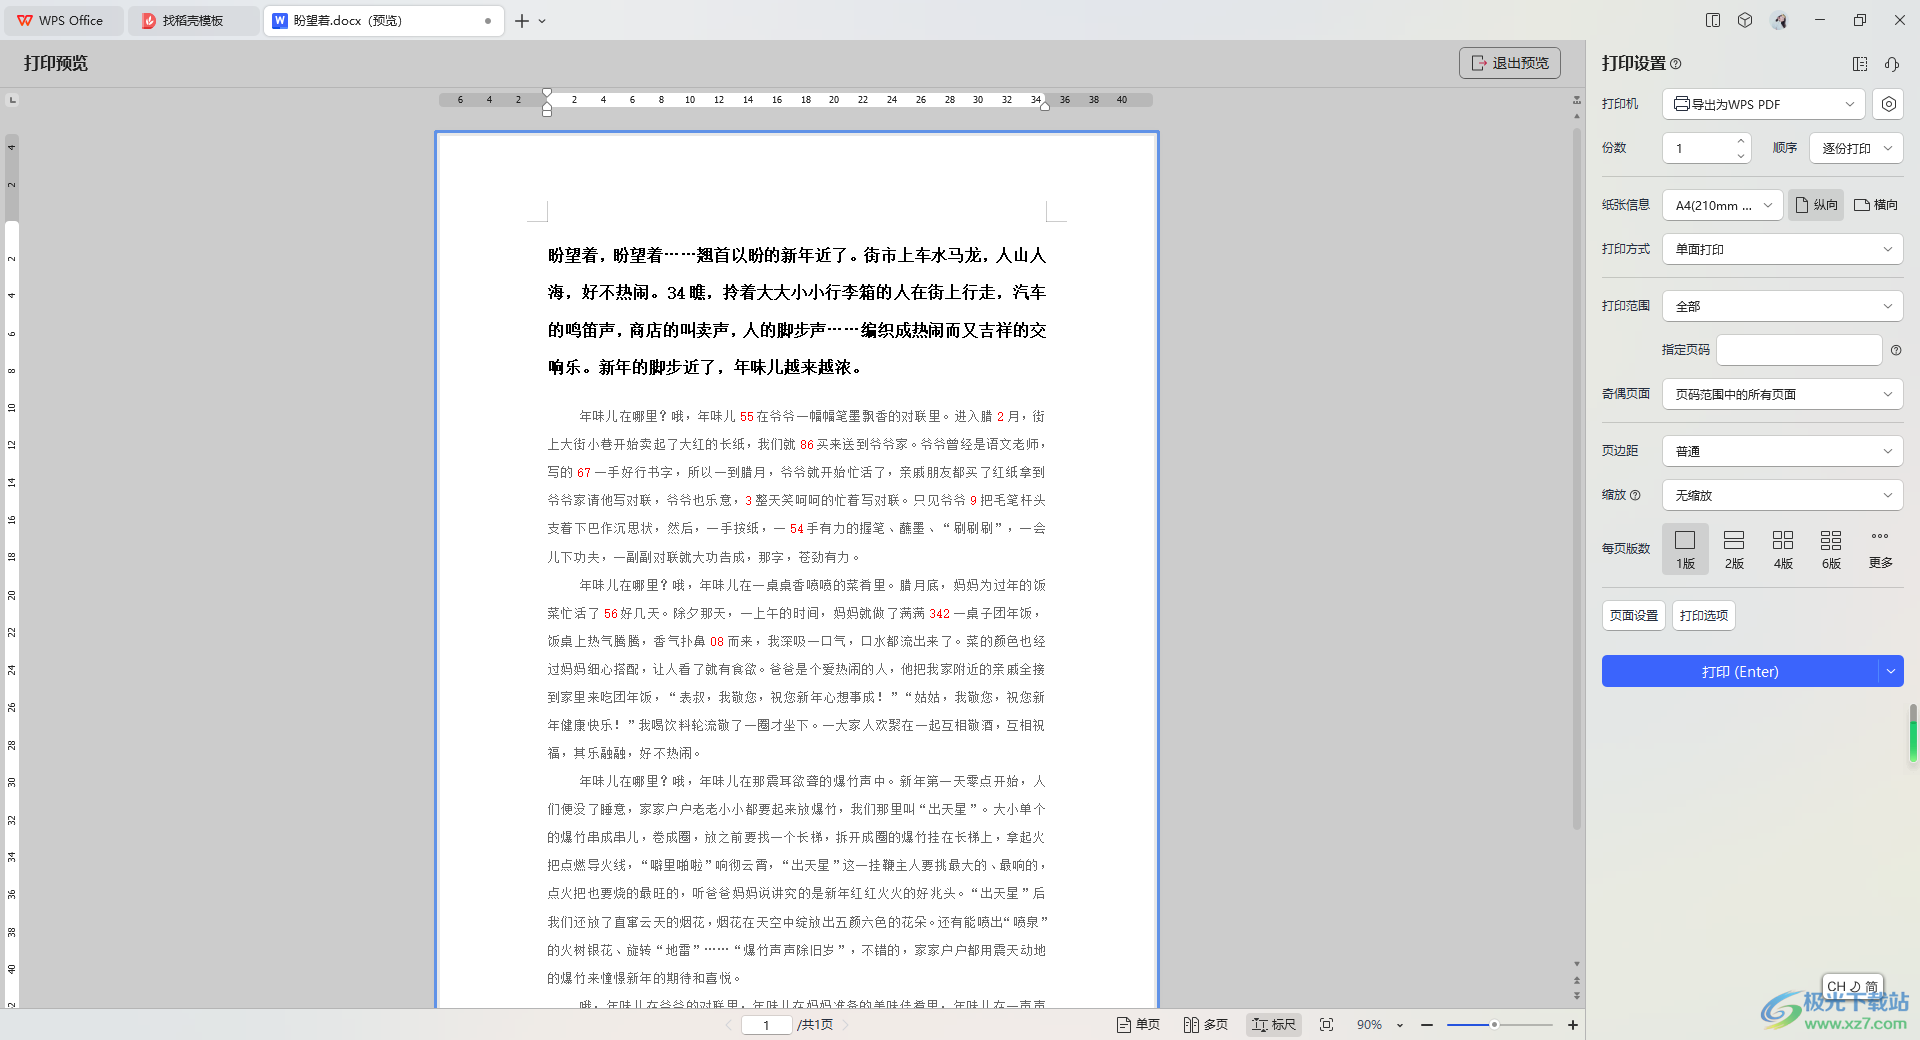The height and width of the screenshot is (1040, 1920).
Task: Switch to the WPS Office home tab
Action: point(62,20)
